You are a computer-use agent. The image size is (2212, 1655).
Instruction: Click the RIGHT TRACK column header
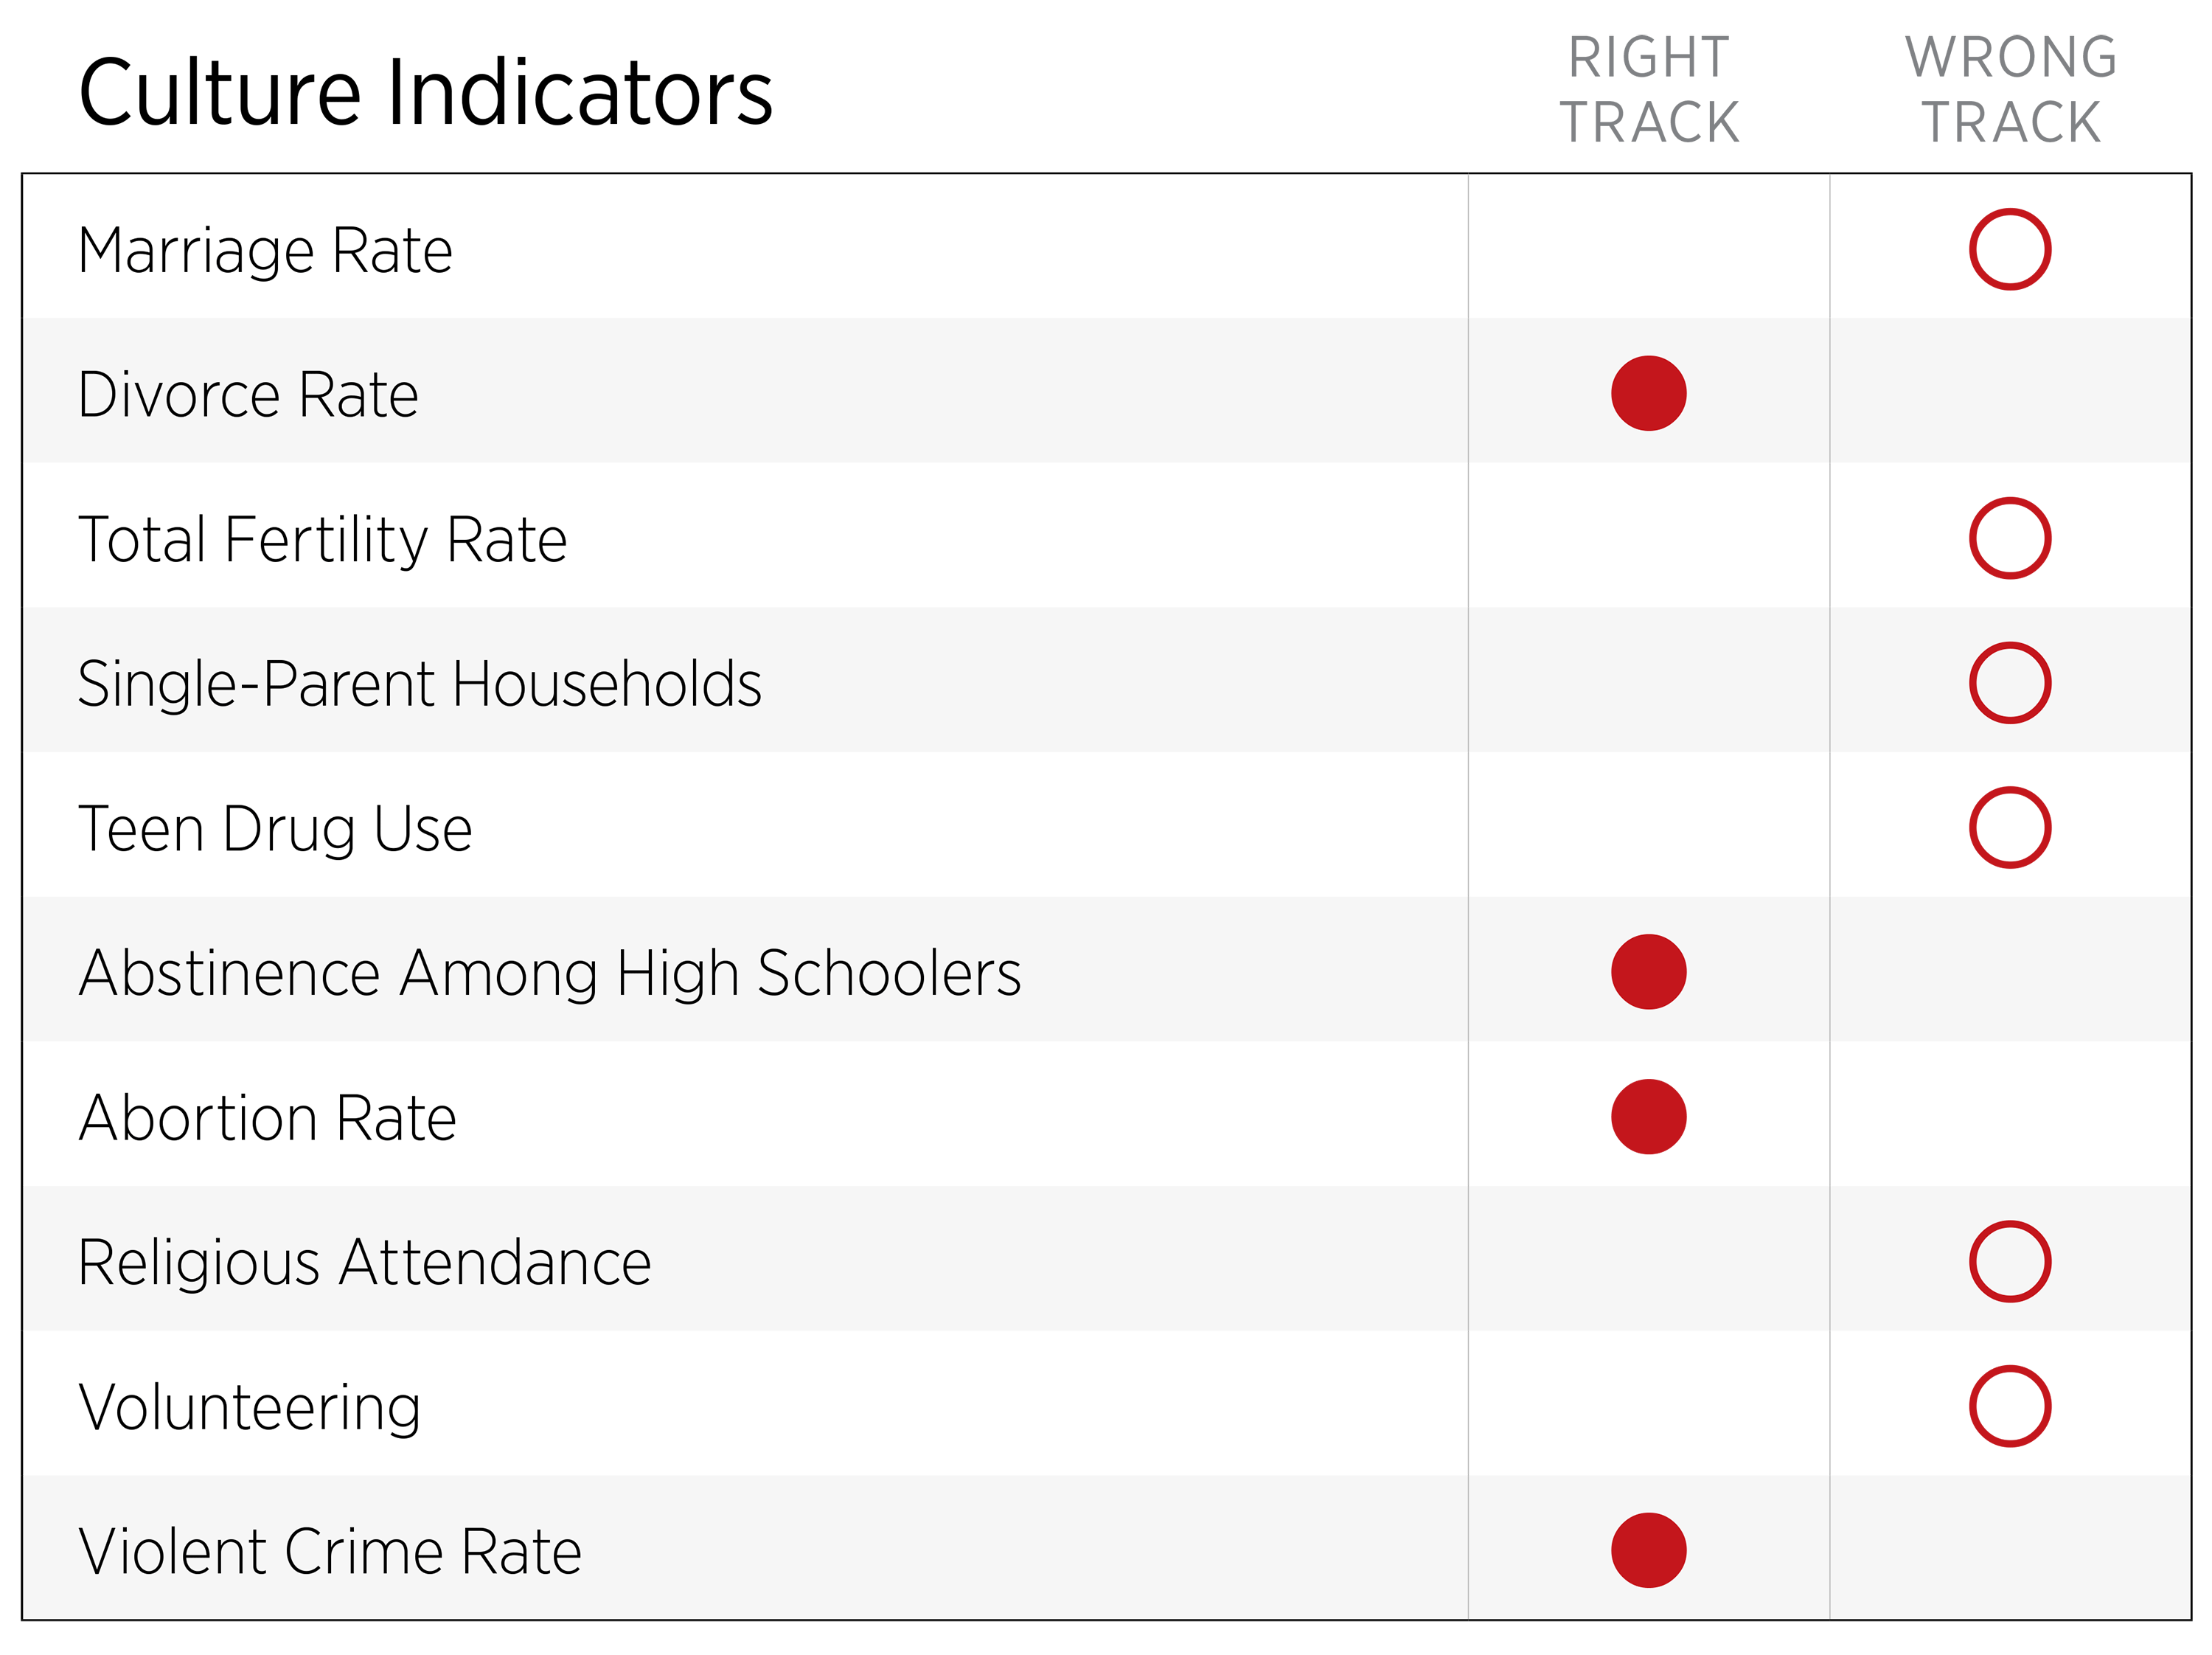click(x=1649, y=90)
